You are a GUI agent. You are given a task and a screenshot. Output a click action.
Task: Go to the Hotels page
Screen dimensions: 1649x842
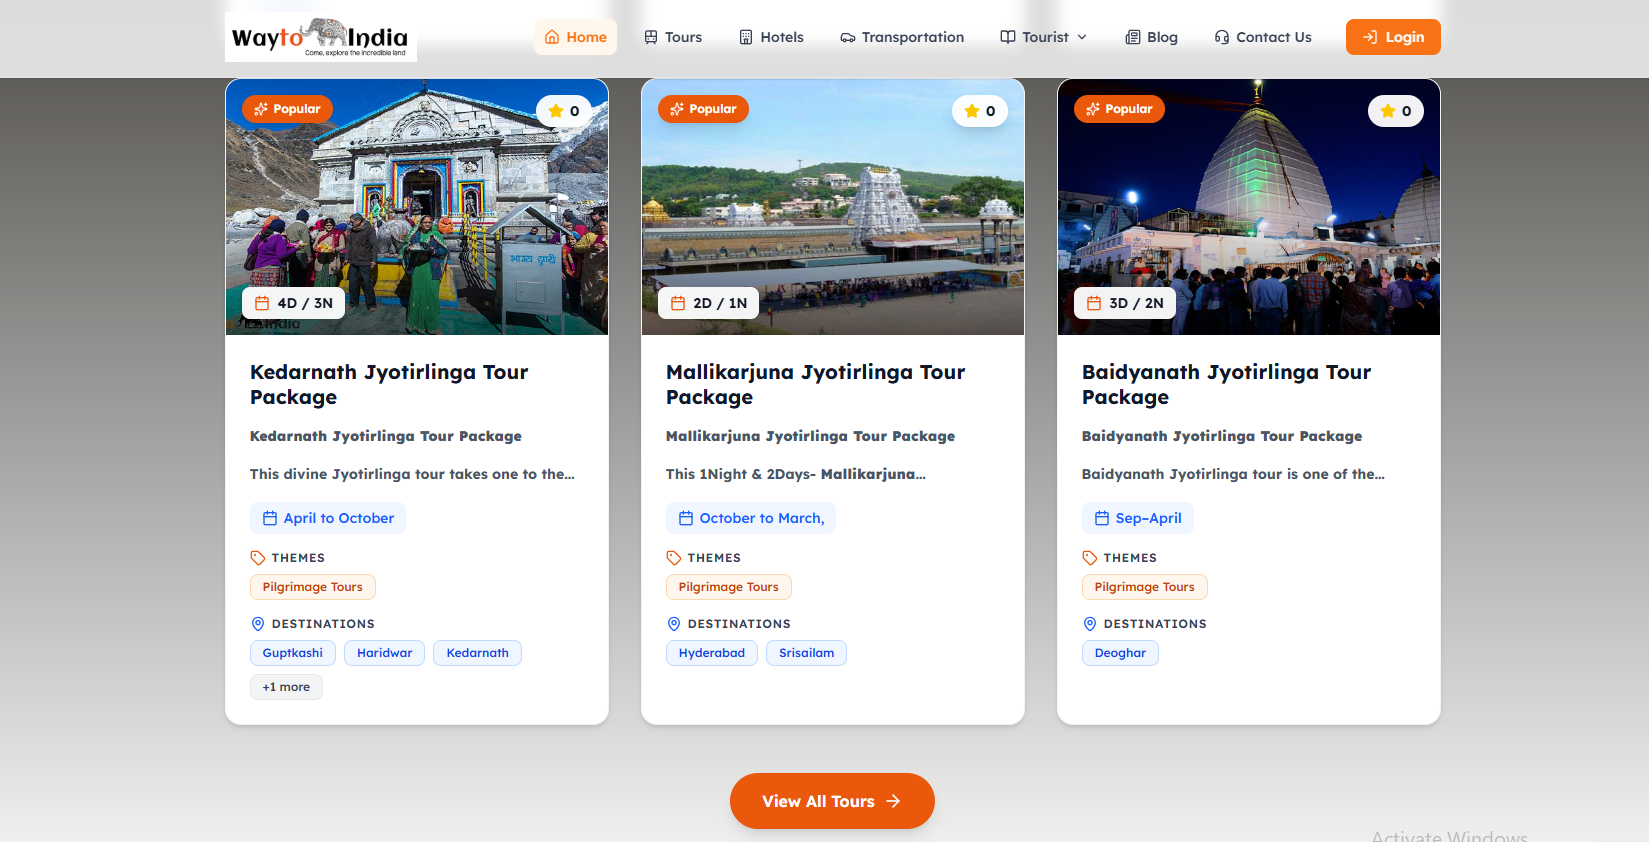pyautogui.click(x=771, y=37)
